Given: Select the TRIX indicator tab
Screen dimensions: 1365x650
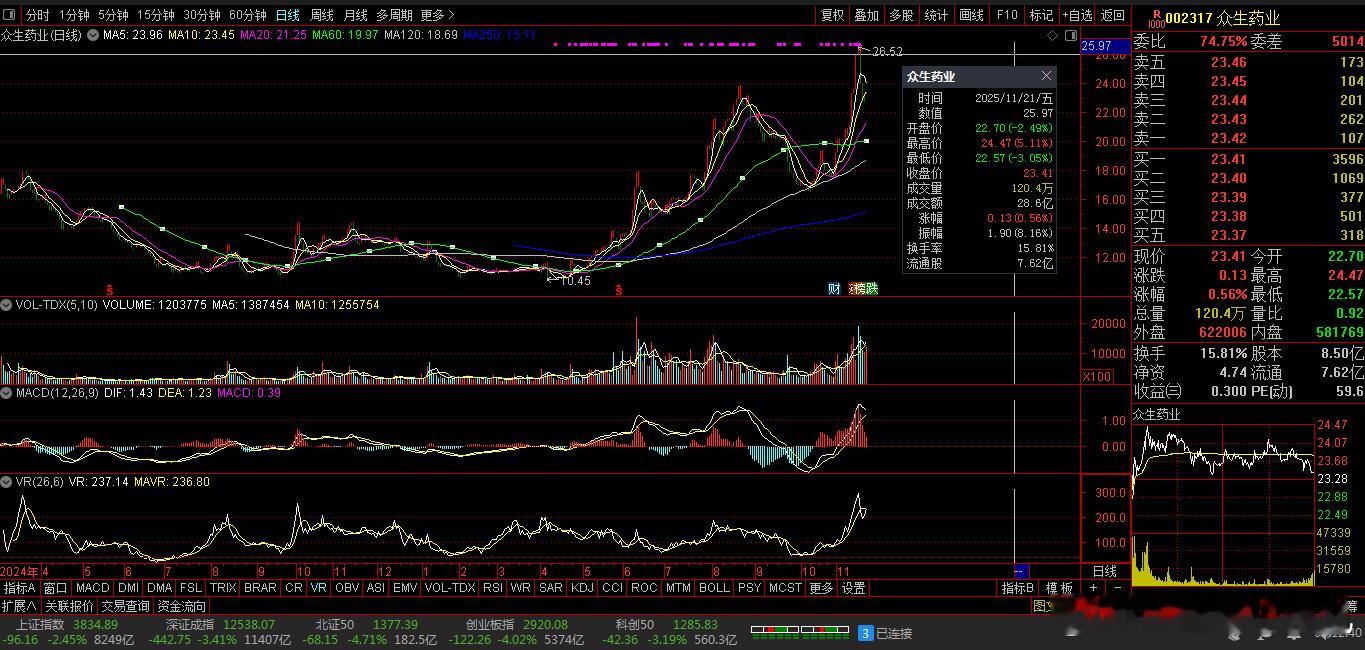Looking at the screenshot, I should pyautogui.click(x=222, y=588).
